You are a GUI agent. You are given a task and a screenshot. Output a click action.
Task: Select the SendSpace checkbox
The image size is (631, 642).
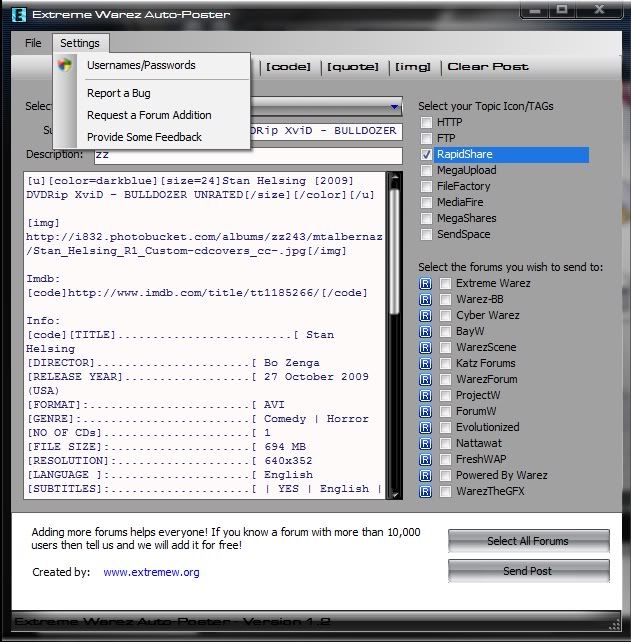coord(426,234)
